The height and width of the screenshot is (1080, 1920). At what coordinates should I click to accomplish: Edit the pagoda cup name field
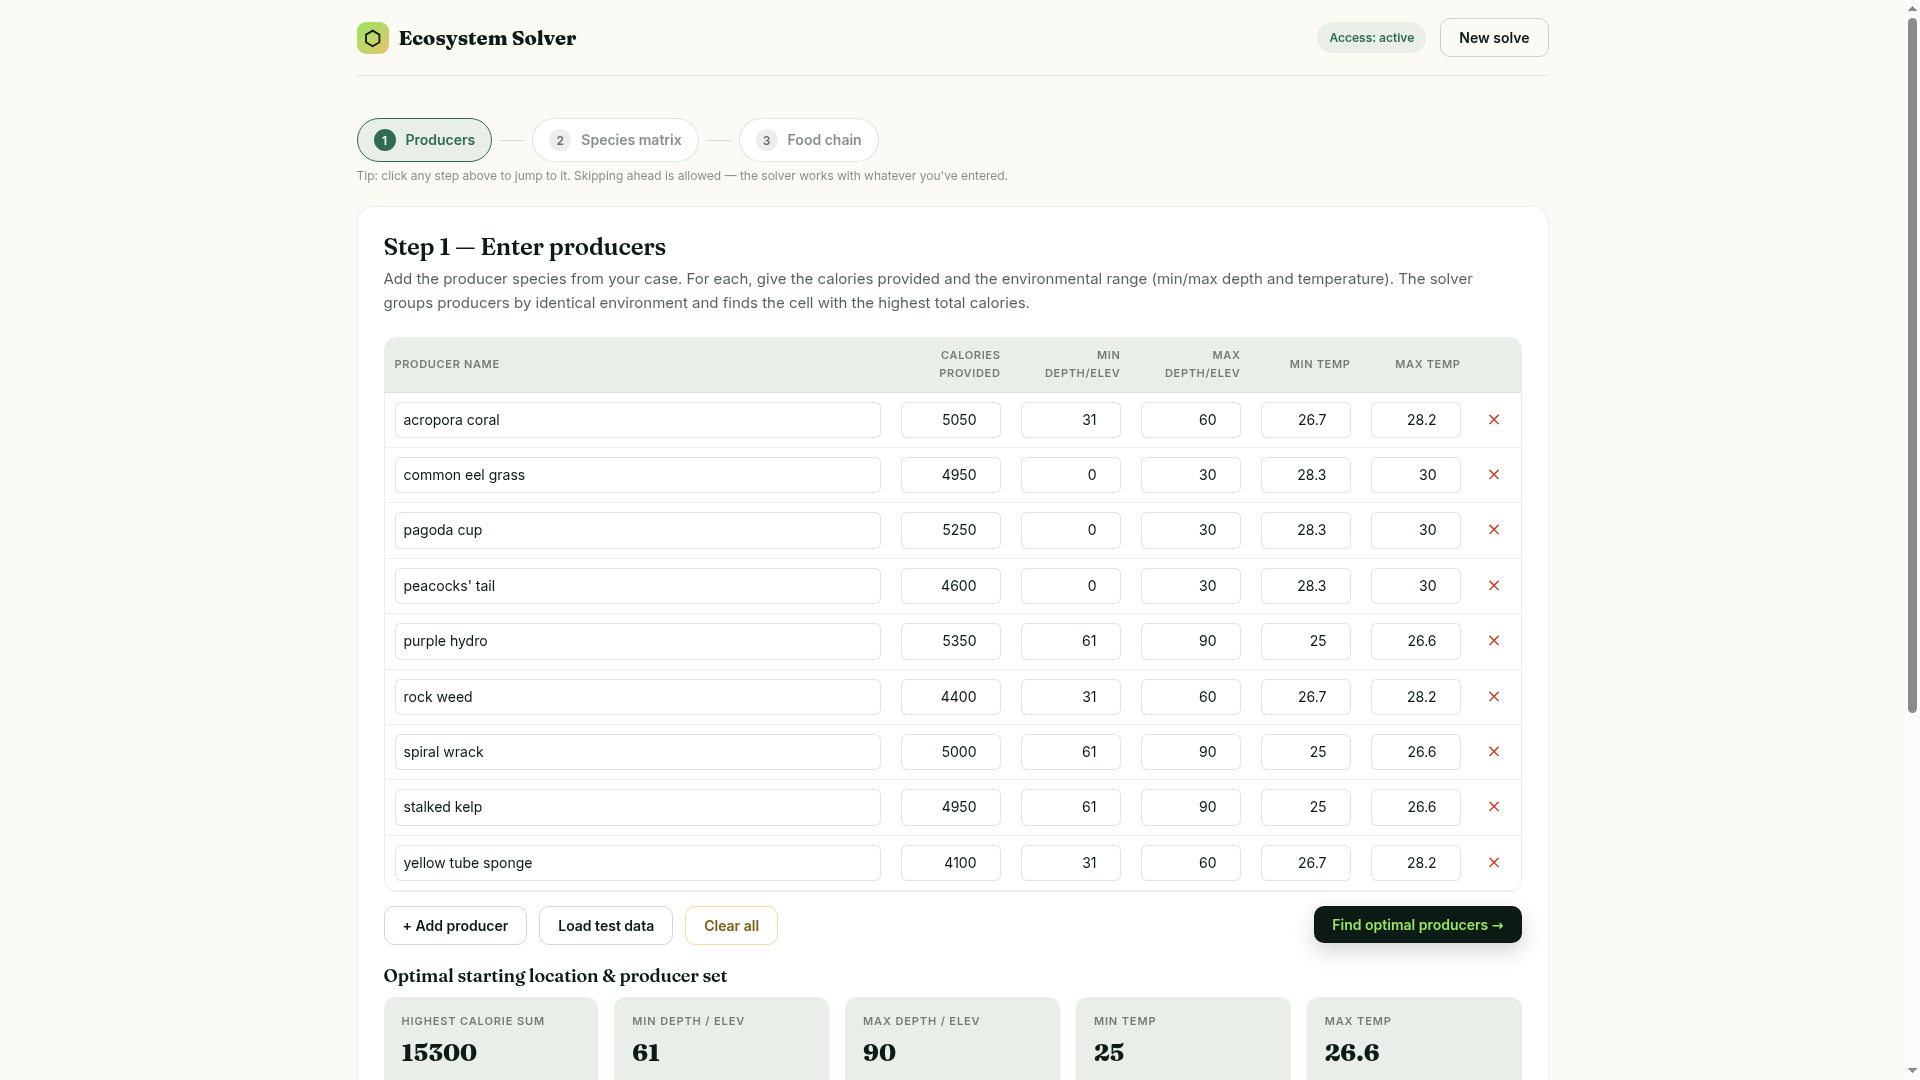pyautogui.click(x=638, y=530)
